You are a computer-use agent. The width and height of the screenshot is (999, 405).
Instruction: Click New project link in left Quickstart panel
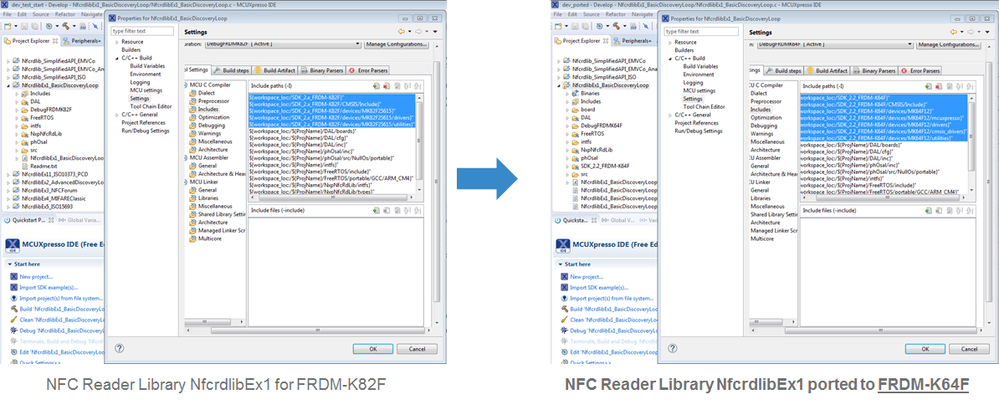click(x=35, y=276)
